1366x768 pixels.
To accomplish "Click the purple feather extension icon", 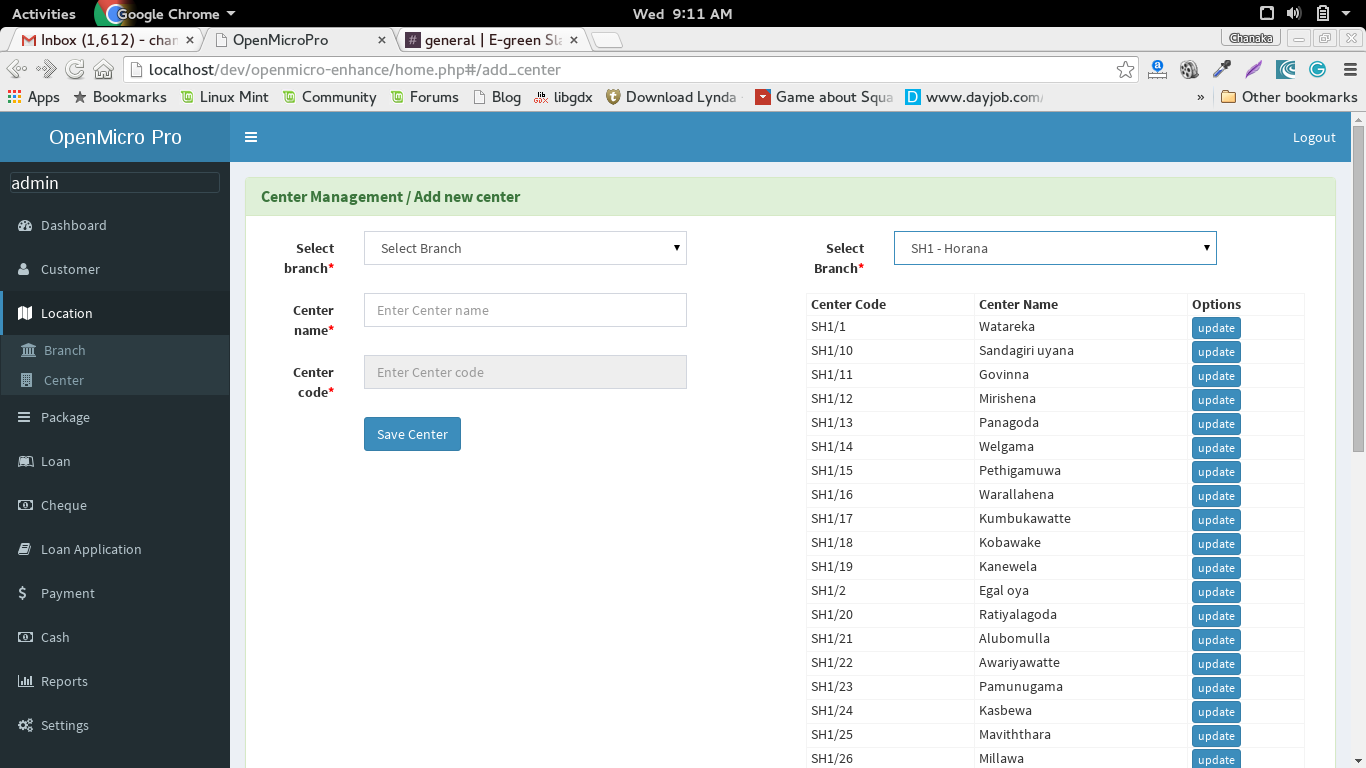I will click(x=1253, y=69).
